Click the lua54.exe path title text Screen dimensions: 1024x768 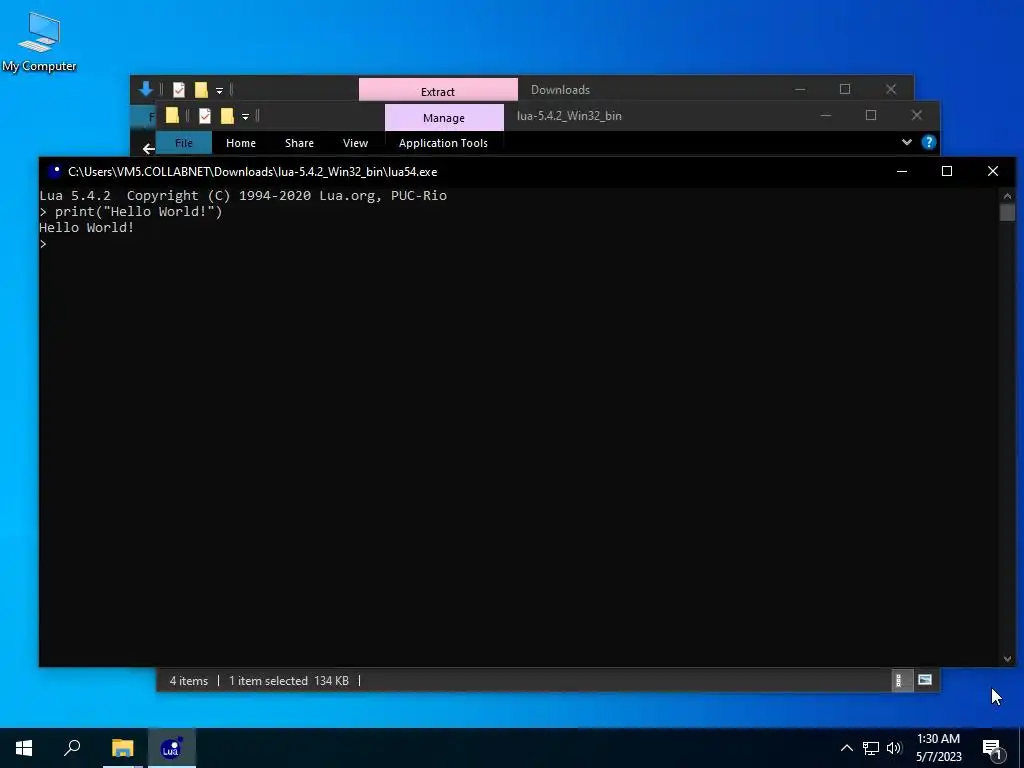(253, 172)
